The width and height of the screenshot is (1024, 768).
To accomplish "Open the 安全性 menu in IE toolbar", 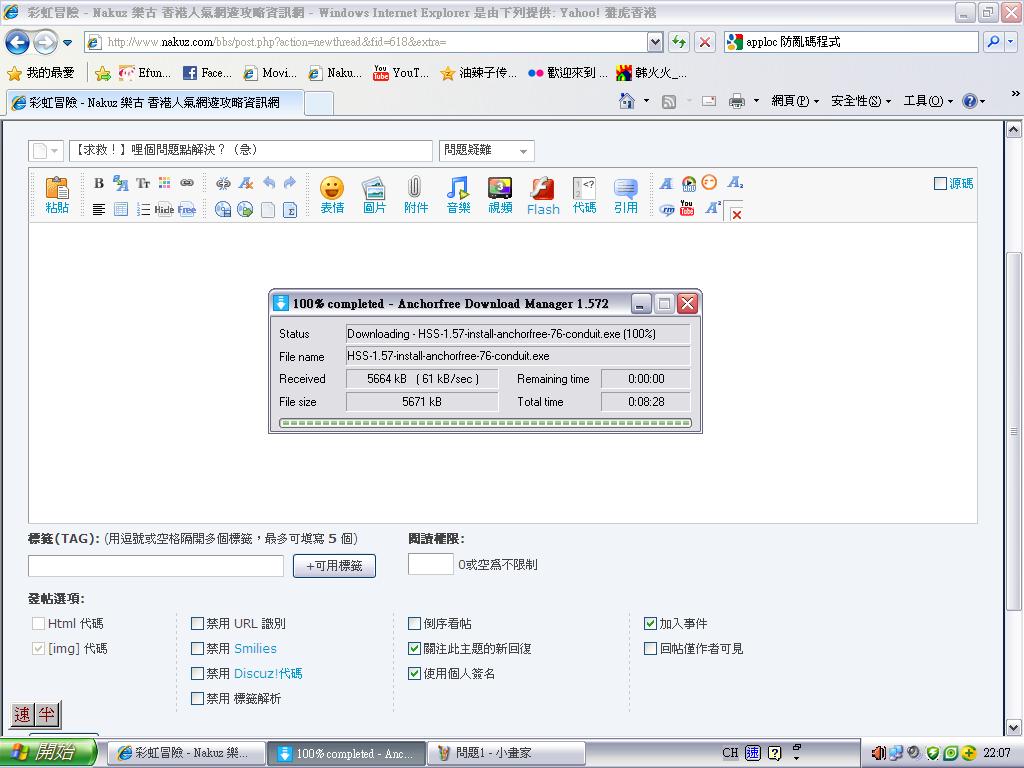I will pyautogui.click(x=860, y=101).
